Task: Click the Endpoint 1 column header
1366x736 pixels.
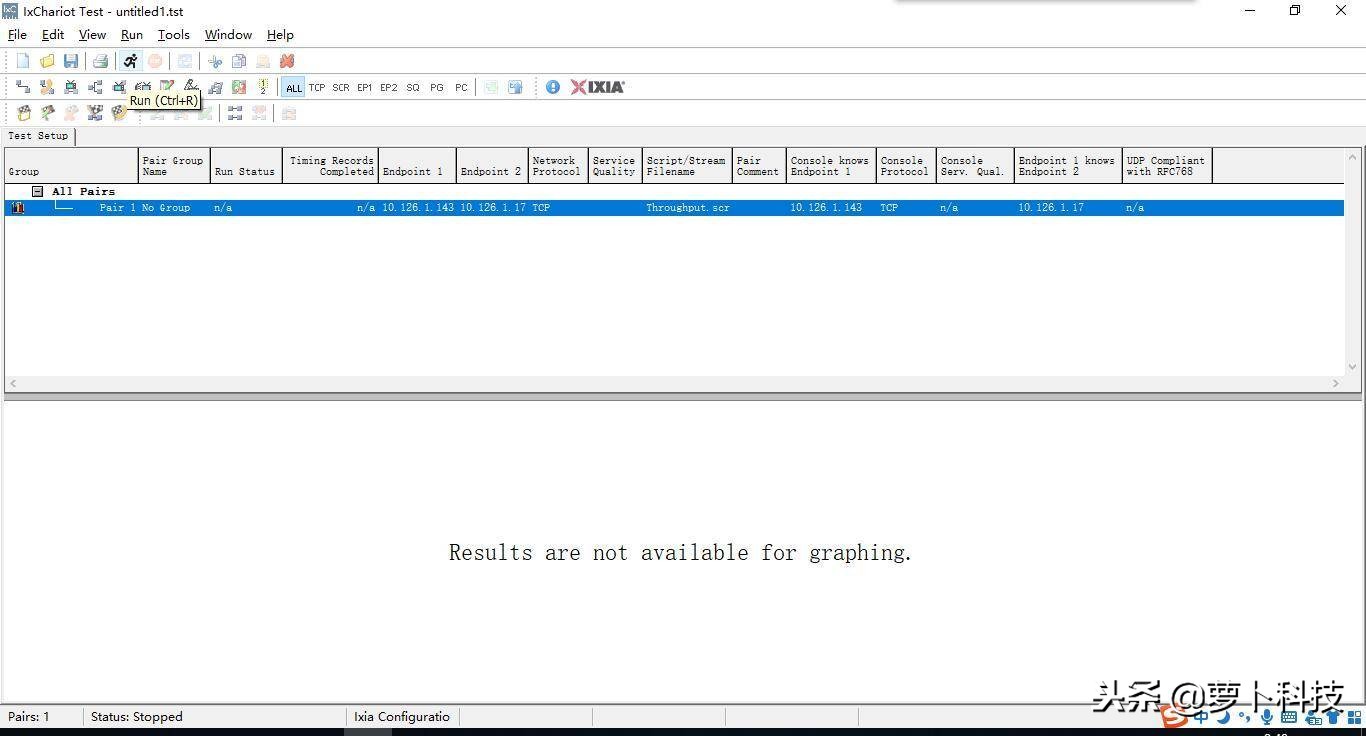Action: [x=416, y=166]
